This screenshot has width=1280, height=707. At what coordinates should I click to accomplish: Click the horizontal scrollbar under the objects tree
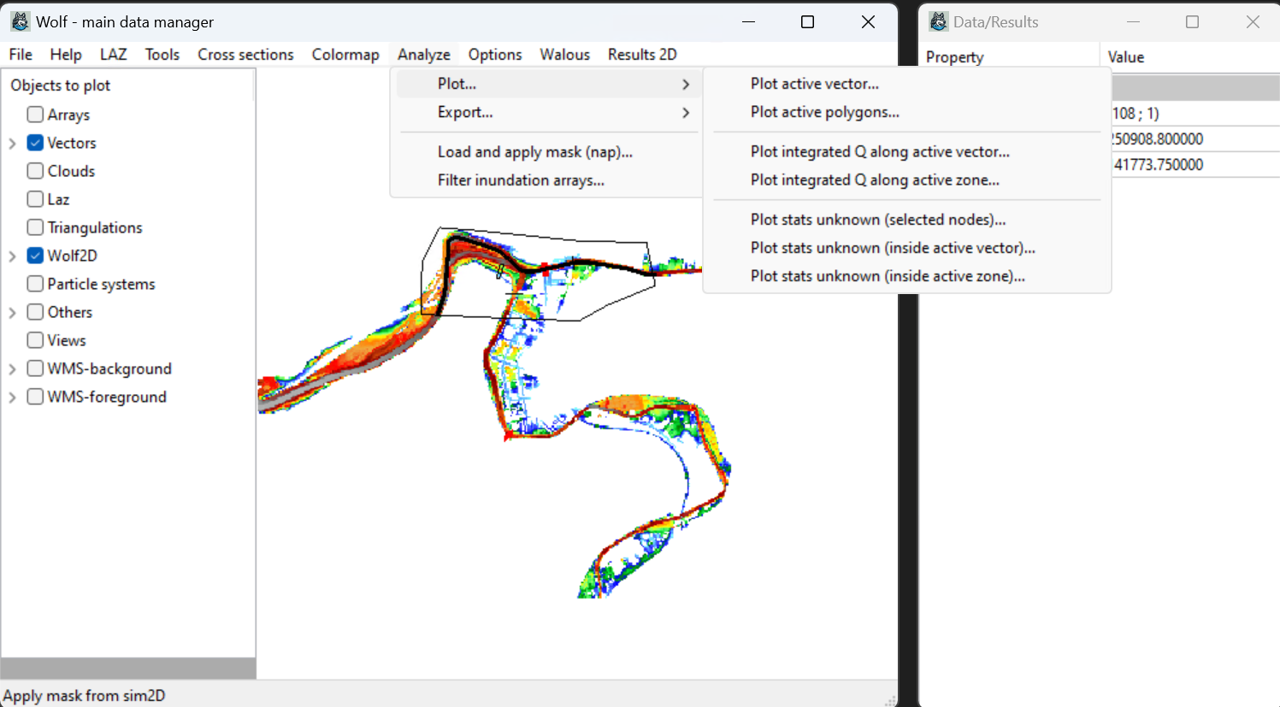click(128, 668)
